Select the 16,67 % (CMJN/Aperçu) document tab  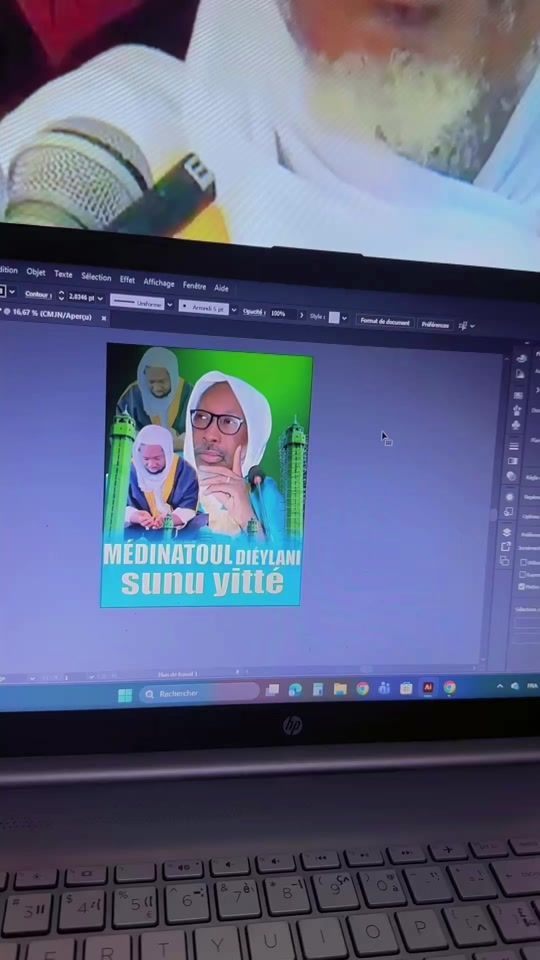click(48, 314)
